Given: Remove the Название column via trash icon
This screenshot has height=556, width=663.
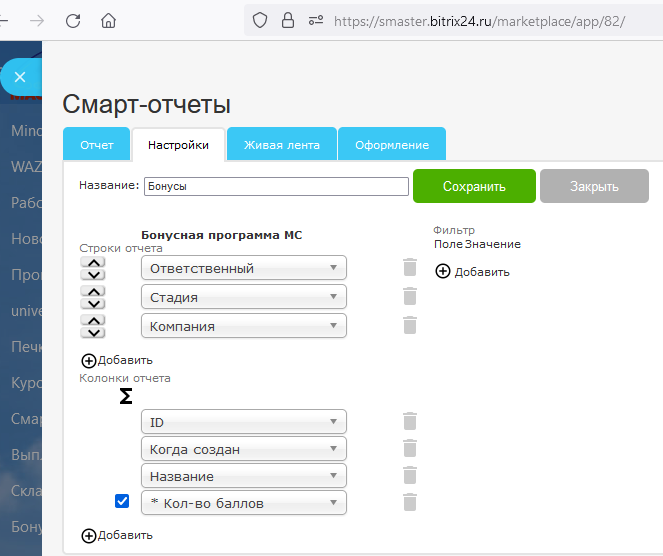Looking at the screenshot, I should (409, 476).
